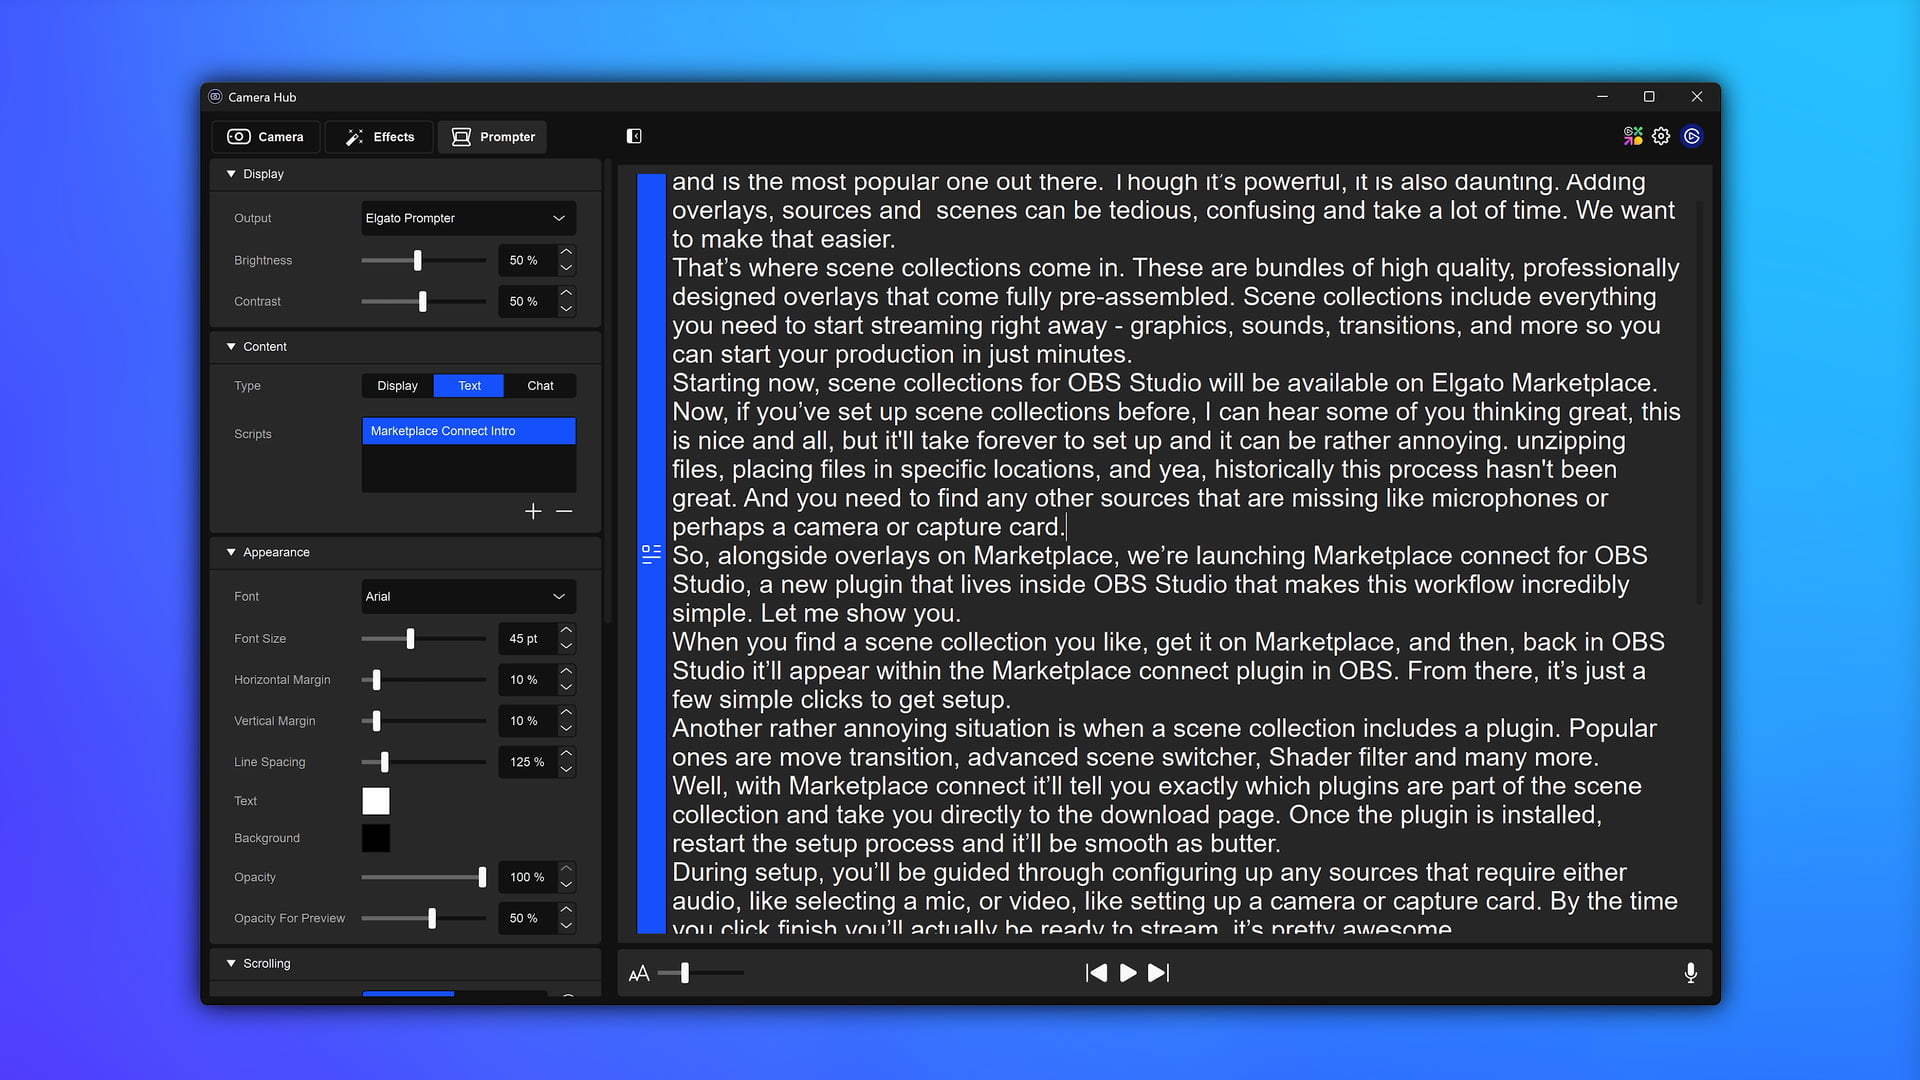Click the text size AA icon
The width and height of the screenshot is (1920, 1080).
[639, 973]
